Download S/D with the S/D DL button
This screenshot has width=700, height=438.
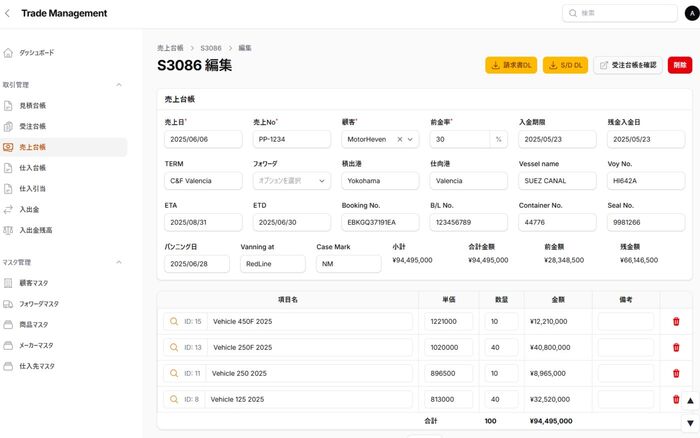coord(565,65)
